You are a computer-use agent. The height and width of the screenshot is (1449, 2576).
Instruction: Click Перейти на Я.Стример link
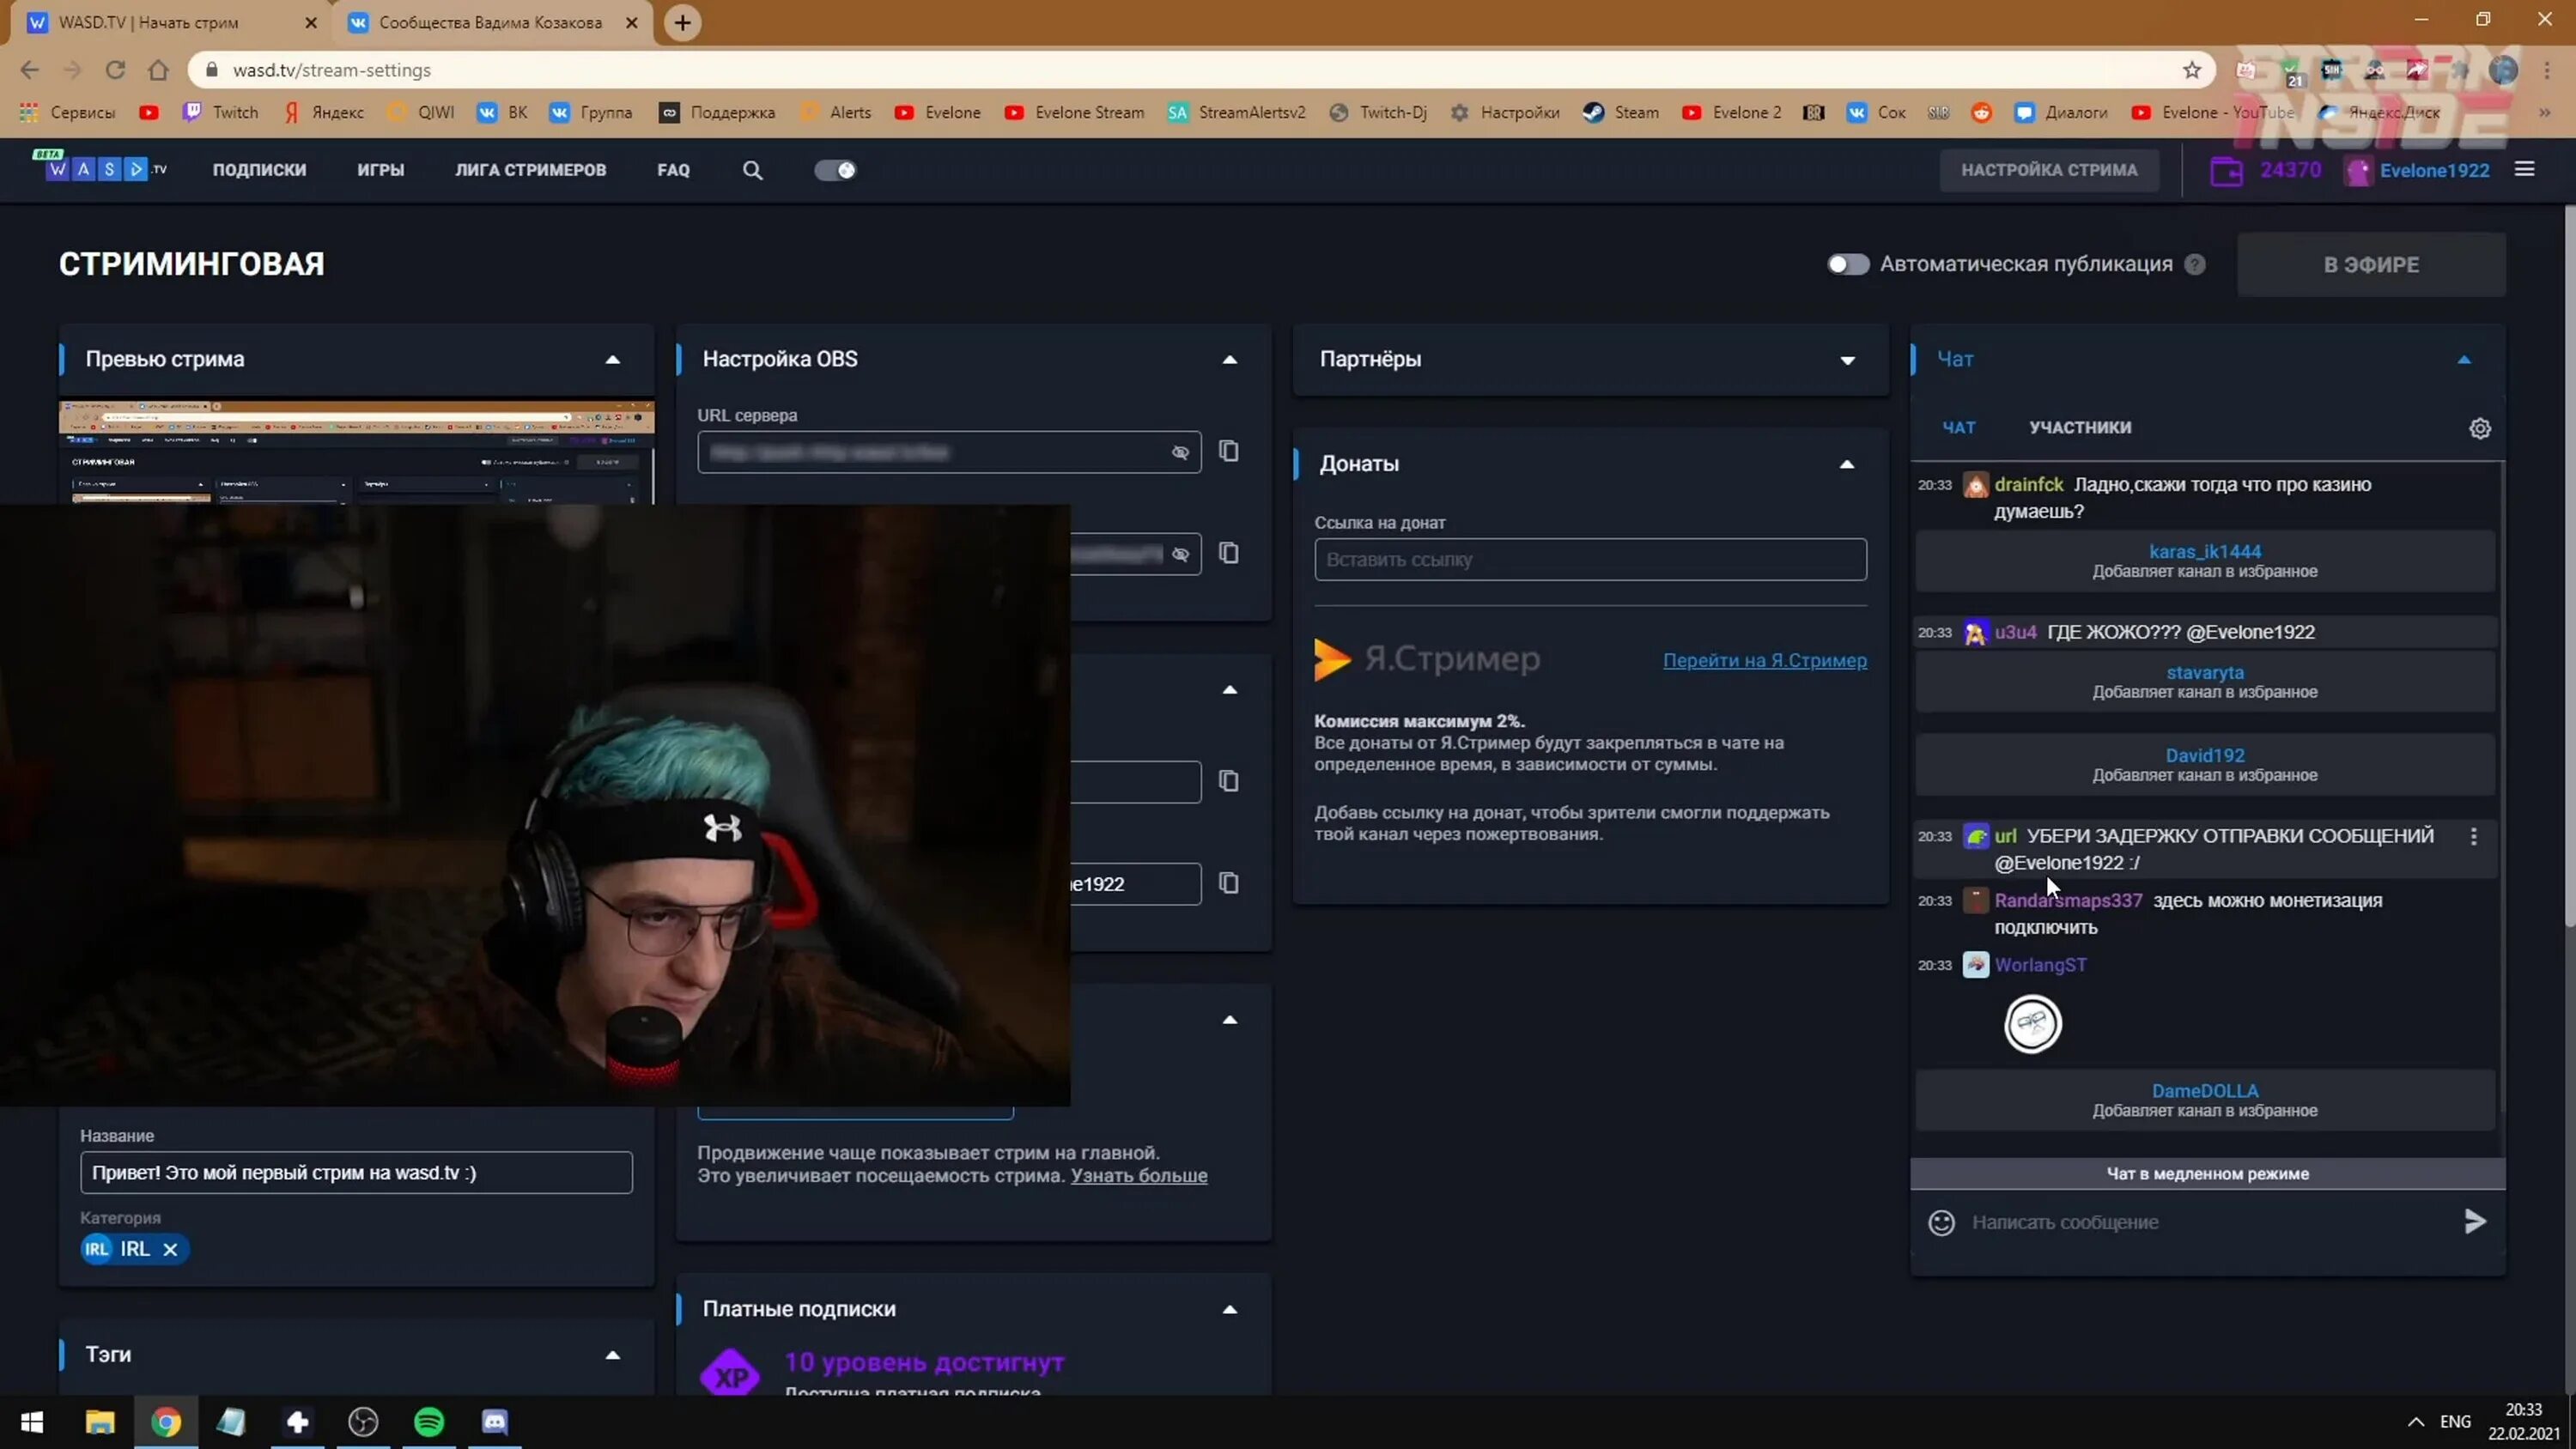[x=1764, y=660]
